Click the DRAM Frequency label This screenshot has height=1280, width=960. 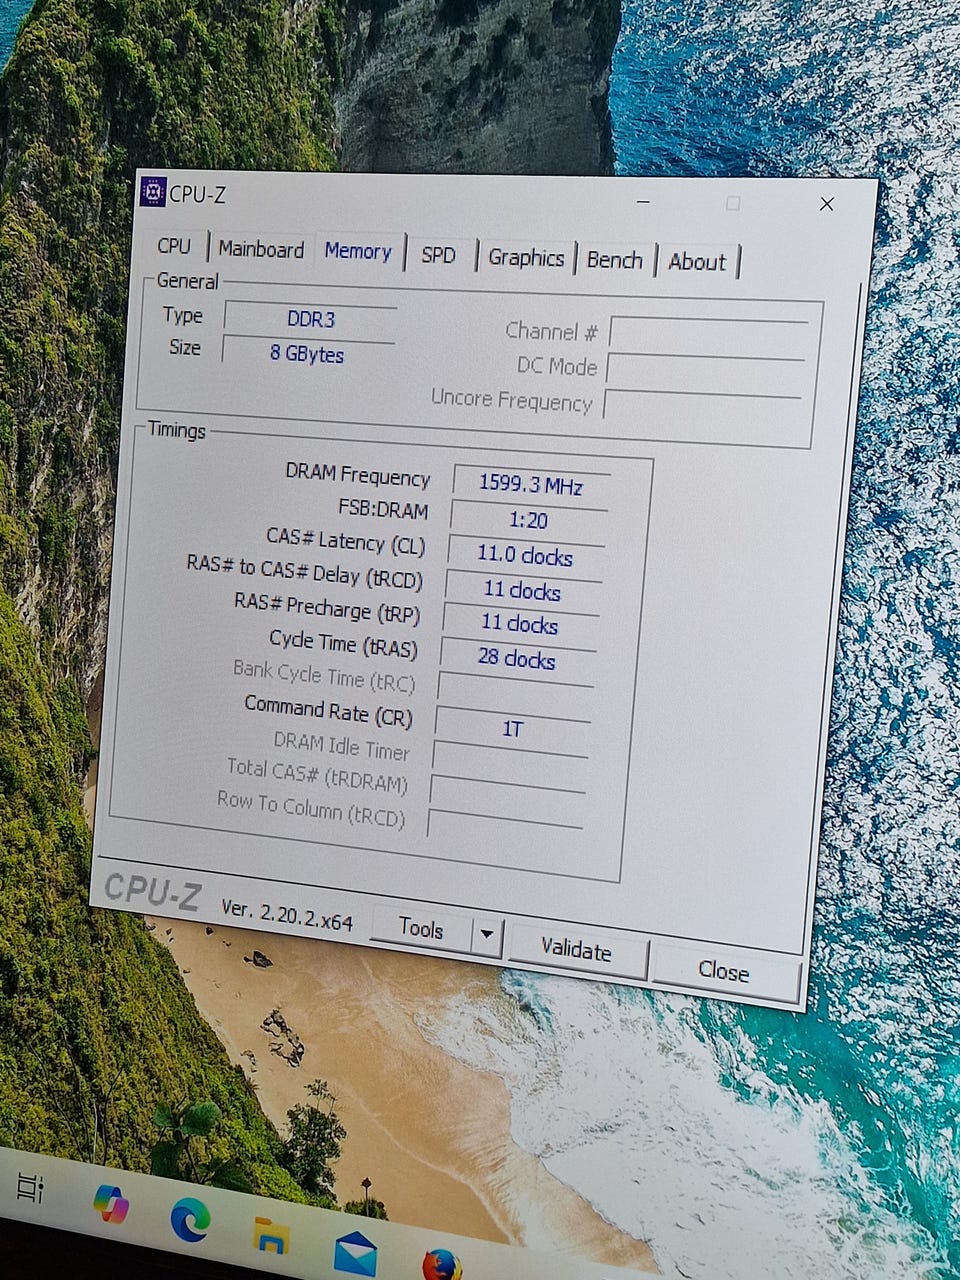357,475
